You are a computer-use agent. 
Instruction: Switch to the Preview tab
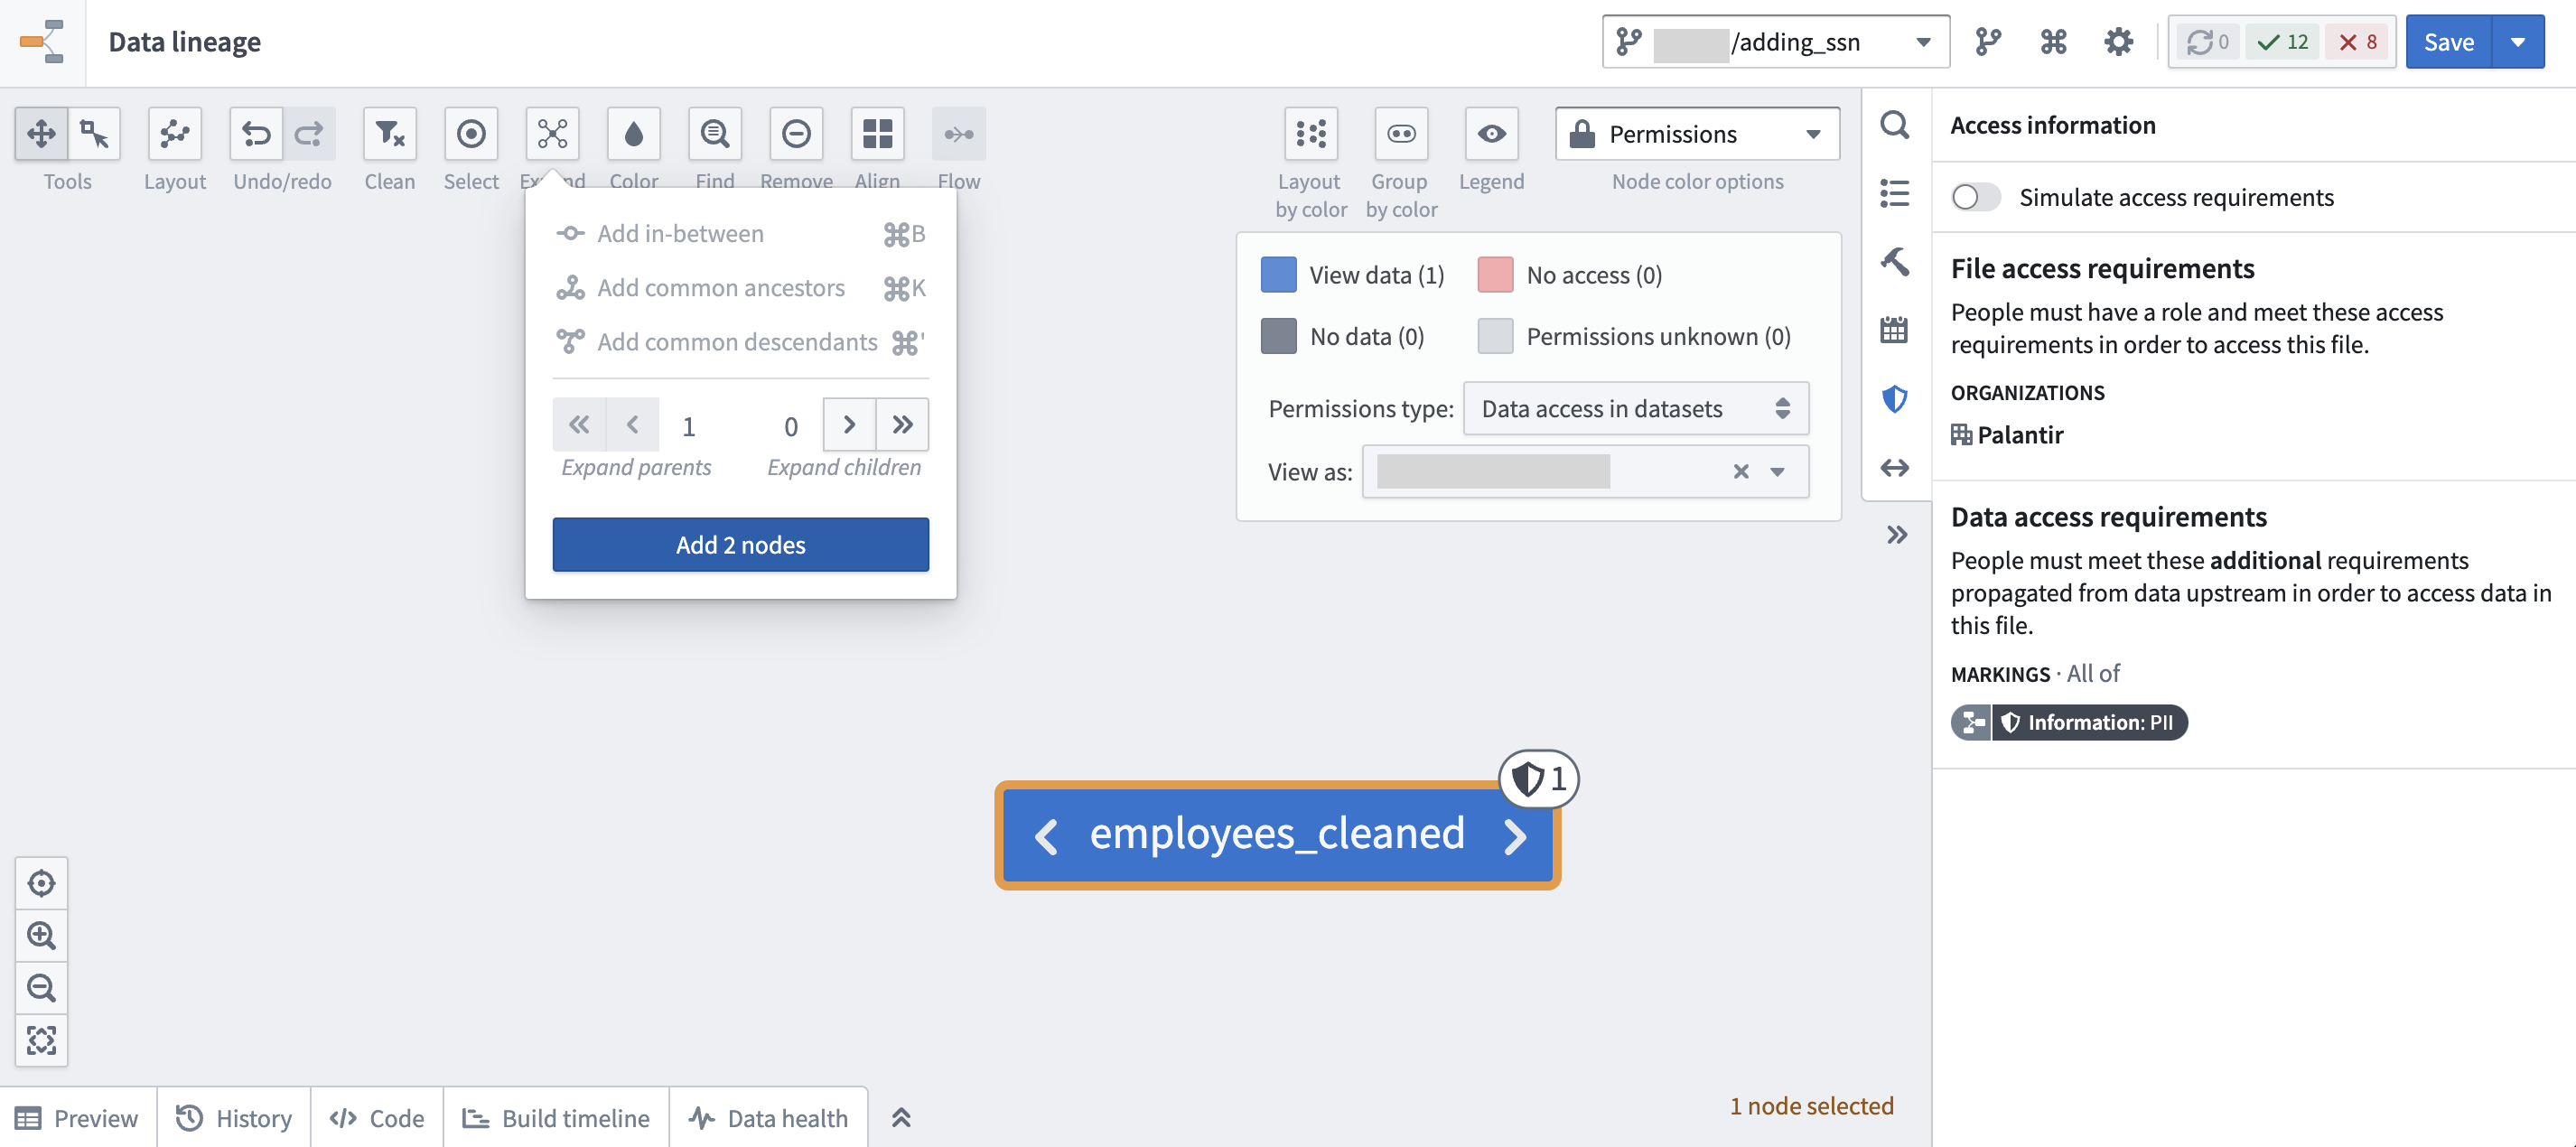click(x=78, y=1118)
